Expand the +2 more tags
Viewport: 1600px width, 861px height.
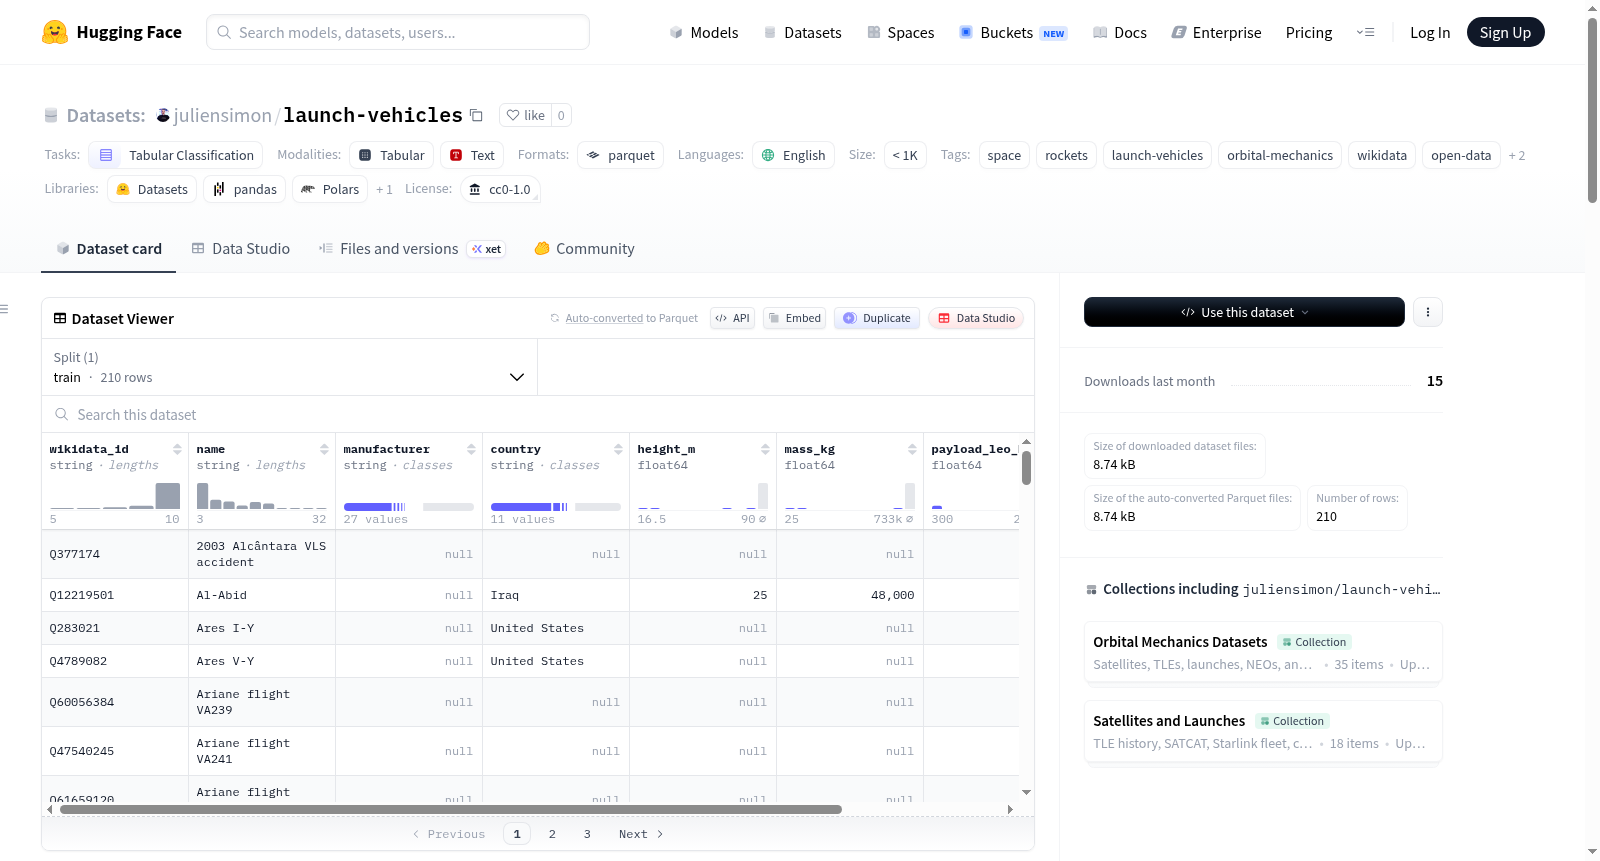[1517, 155]
